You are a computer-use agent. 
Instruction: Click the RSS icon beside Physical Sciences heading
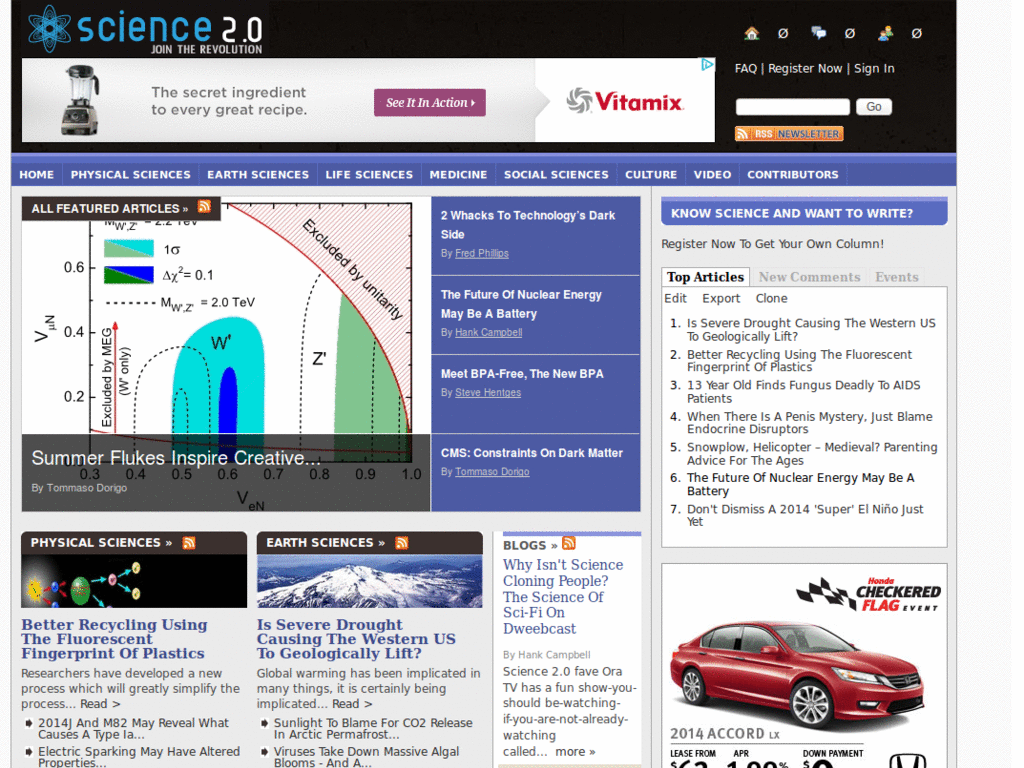click(x=189, y=542)
